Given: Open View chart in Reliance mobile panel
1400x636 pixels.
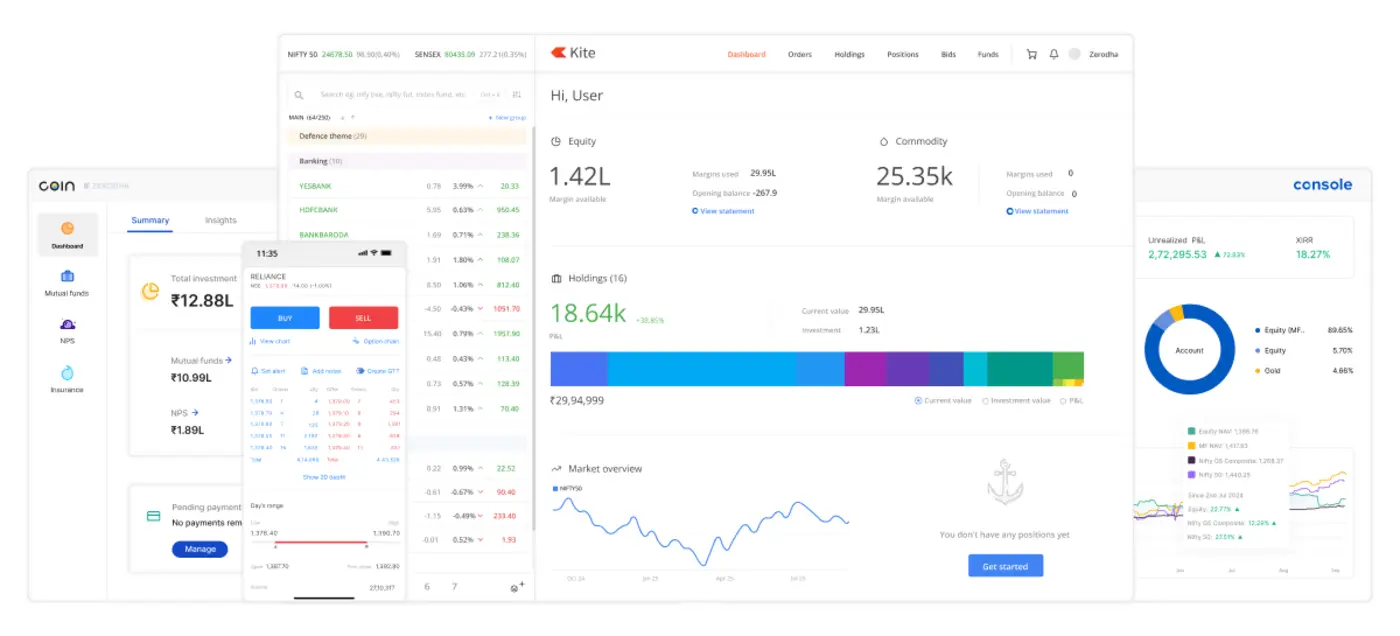Looking at the screenshot, I should (270, 341).
